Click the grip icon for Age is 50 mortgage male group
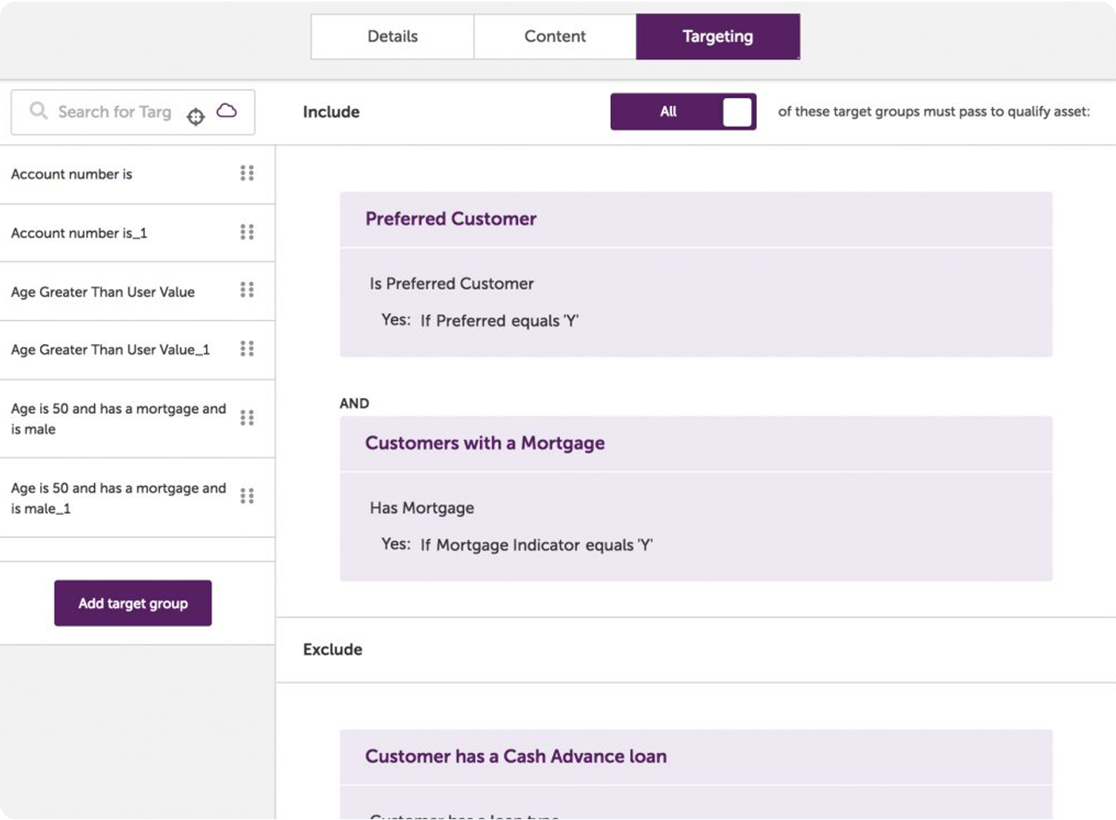The image size is (1116, 820). tap(248, 418)
